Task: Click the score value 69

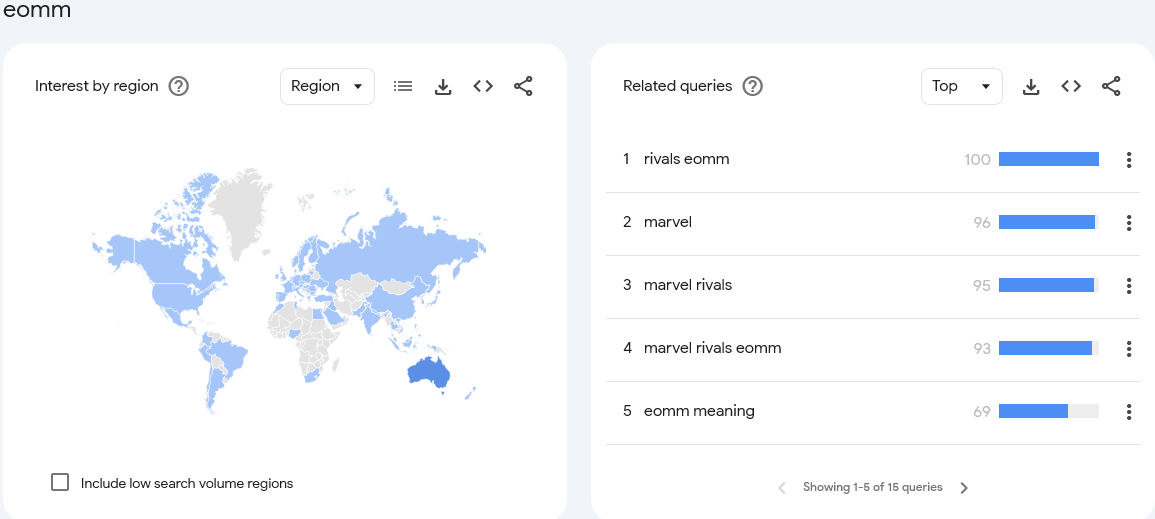Action: (982, 412)
